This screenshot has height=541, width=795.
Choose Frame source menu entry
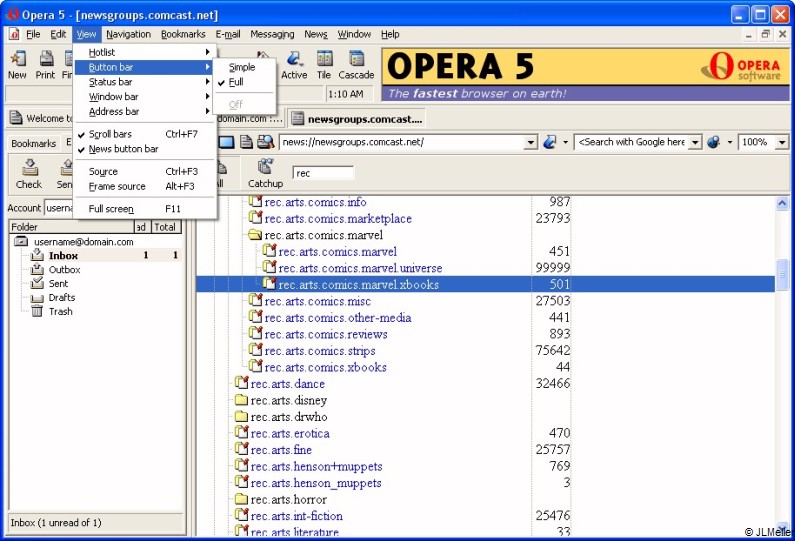point(146,186)
